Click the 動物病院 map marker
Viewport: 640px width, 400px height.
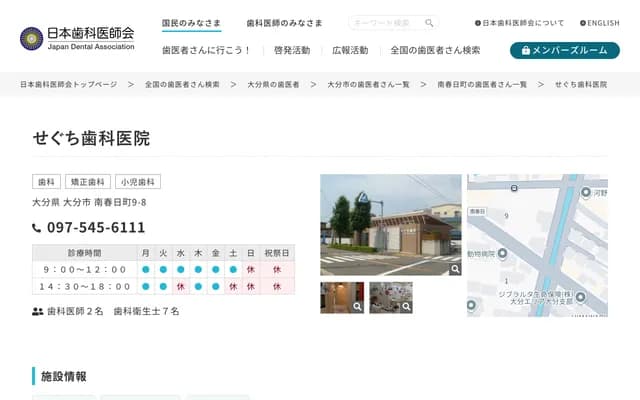502,253
